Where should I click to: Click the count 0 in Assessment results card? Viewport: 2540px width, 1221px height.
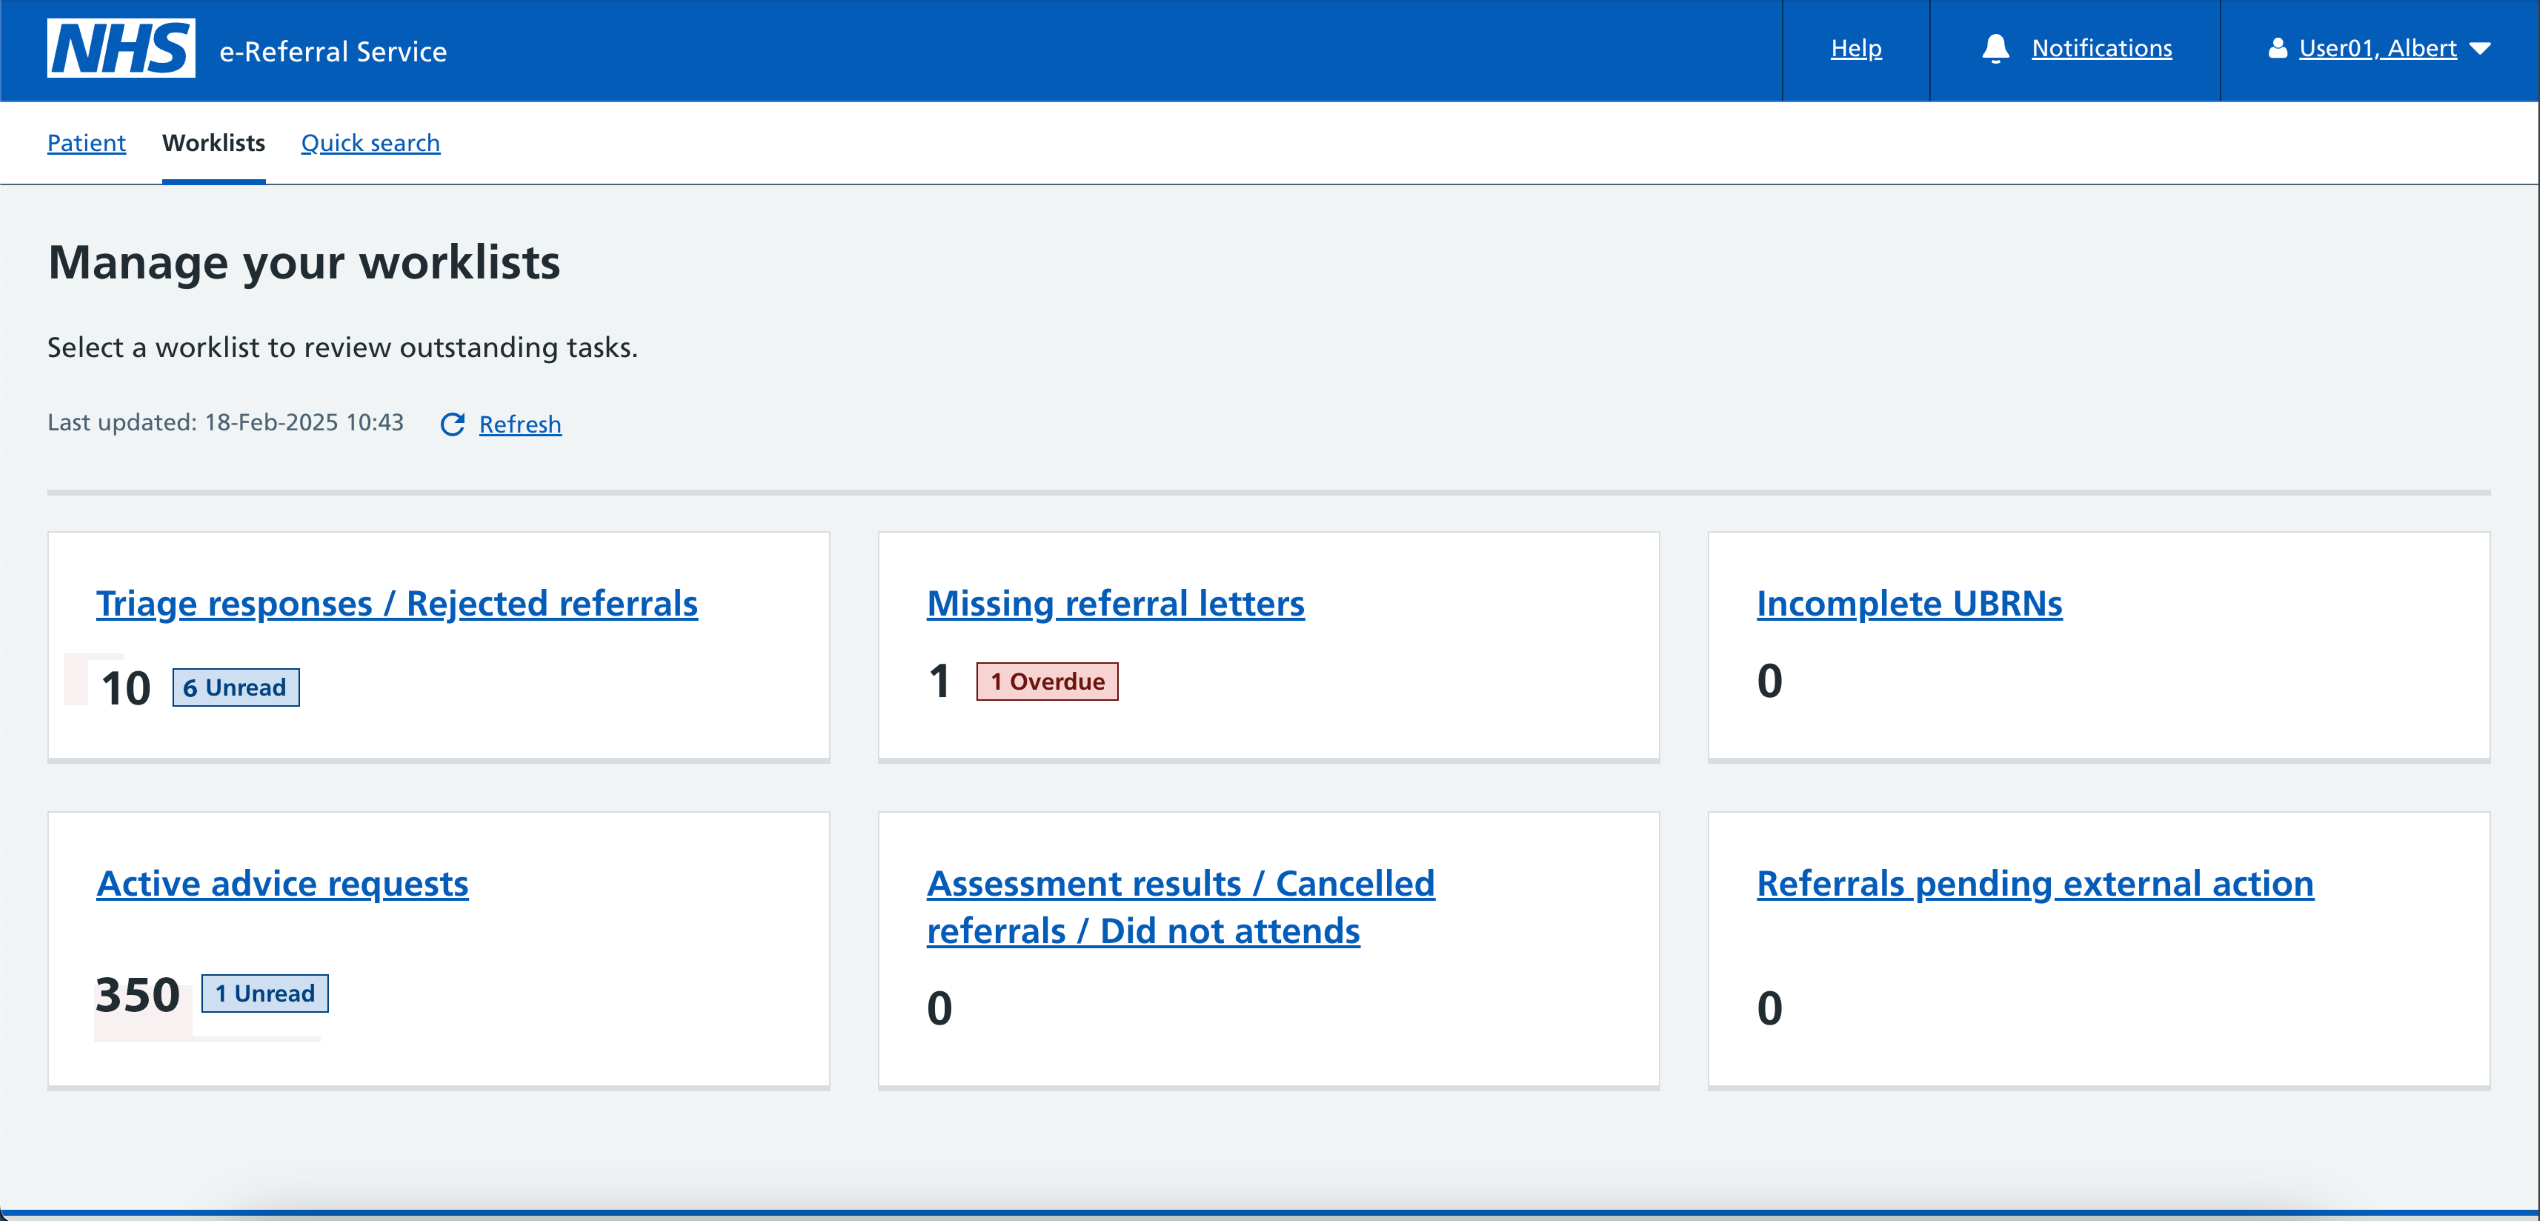(939, 1008)
